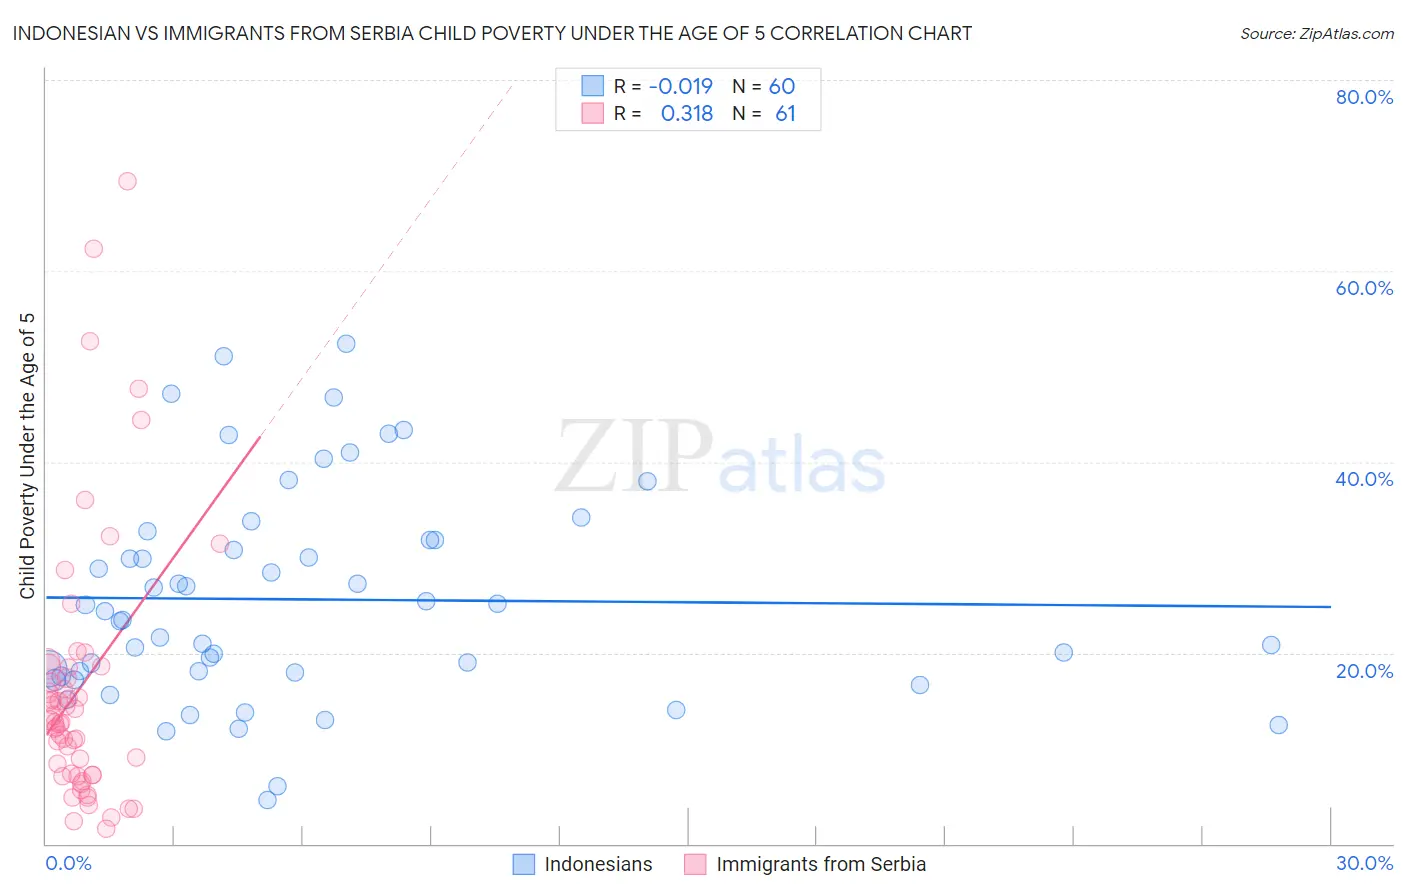
Task: Click the 60.0% y-axis label
Action: tap(1364, 288)
